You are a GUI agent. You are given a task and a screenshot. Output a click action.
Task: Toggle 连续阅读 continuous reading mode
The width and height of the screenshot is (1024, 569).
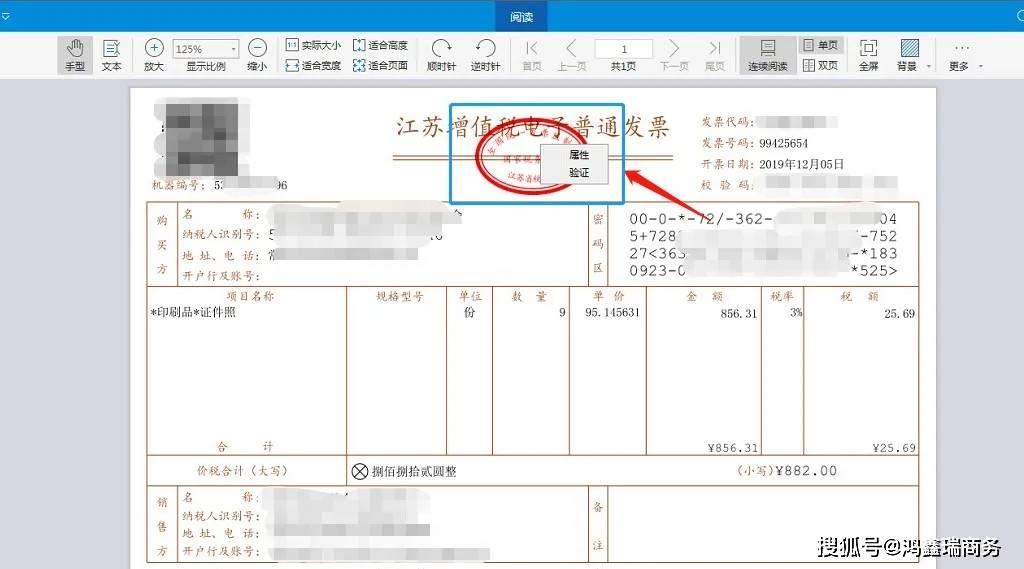(x=767, y=54)
